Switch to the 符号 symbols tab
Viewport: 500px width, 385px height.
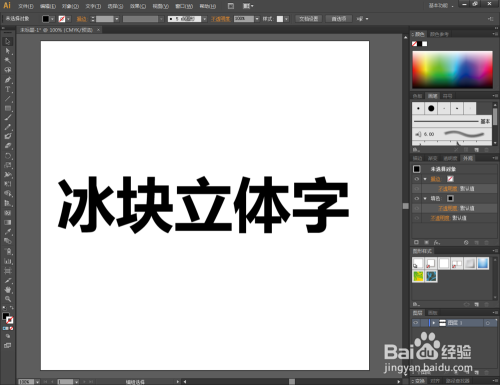447,96
